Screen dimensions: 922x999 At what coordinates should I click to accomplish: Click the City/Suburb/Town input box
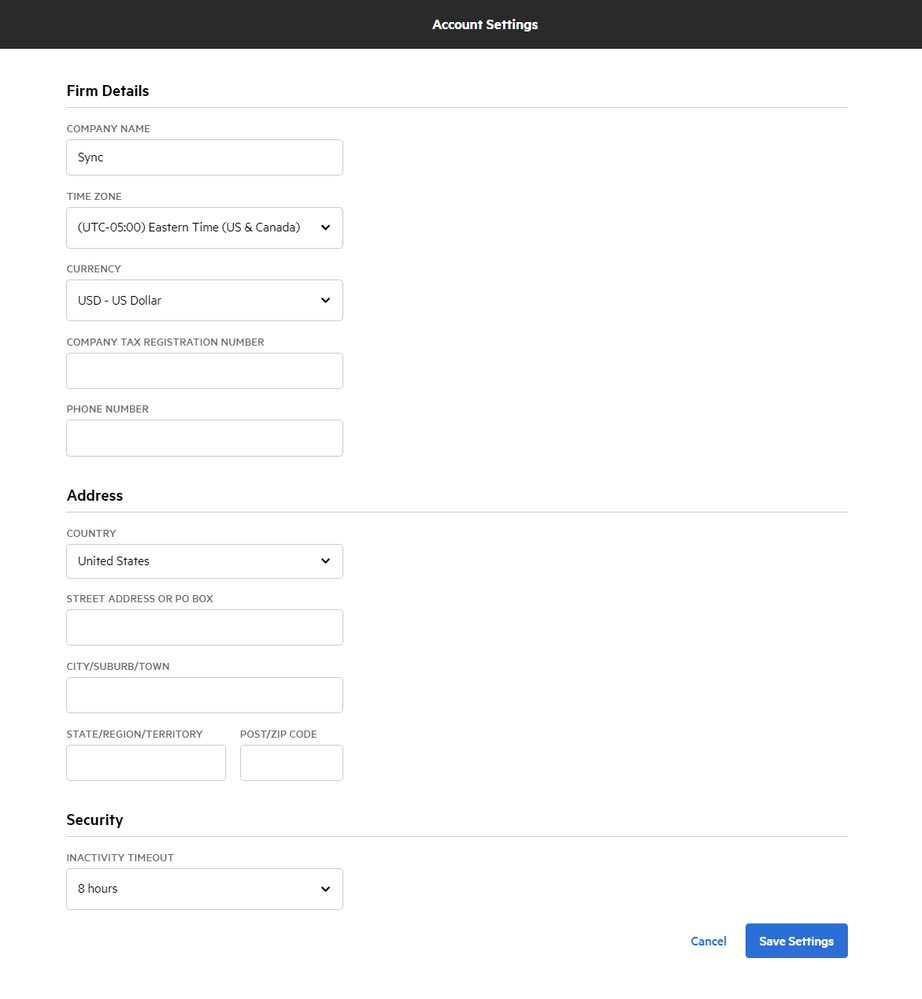click(x=204, y=695)
